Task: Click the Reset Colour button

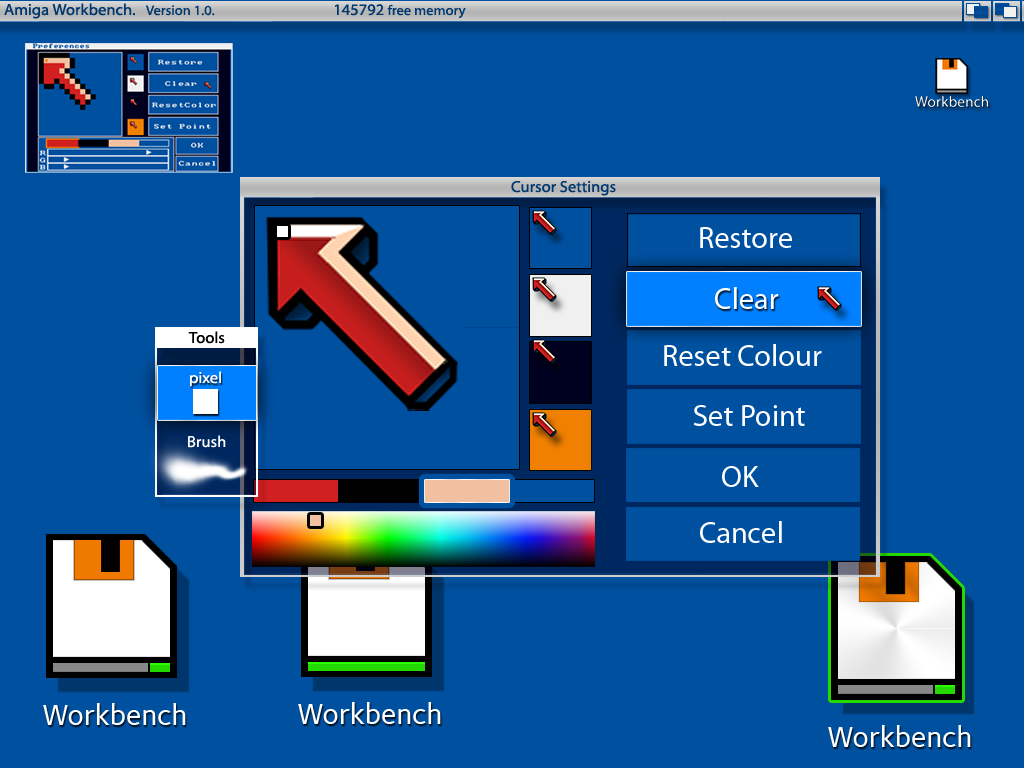Action: (x=743, y=357)
